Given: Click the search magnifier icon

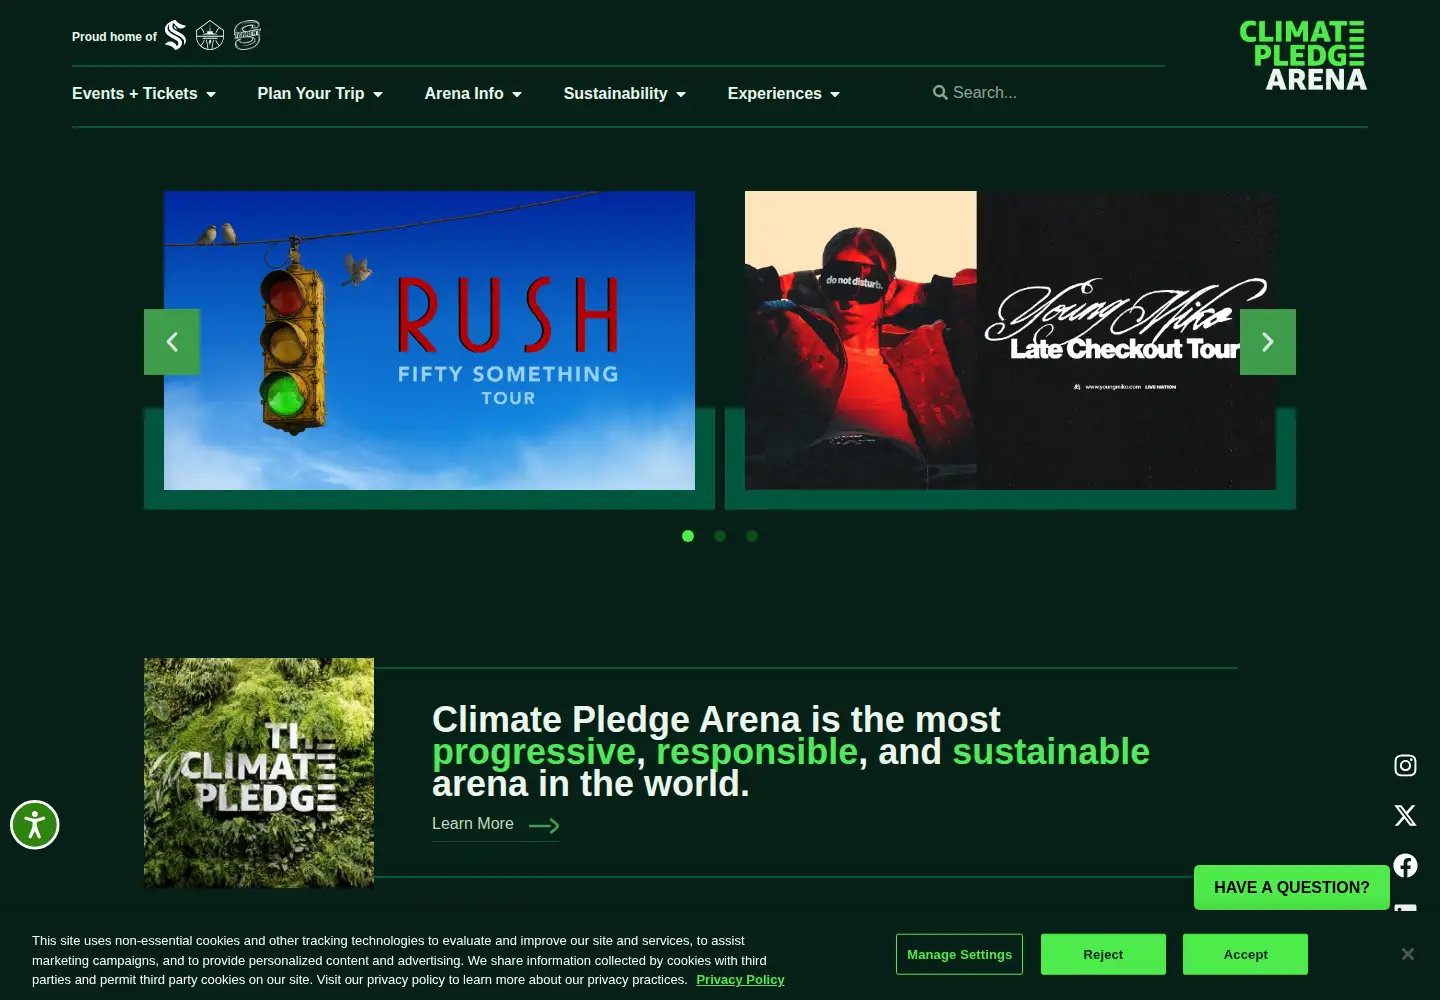Looking at the screenshot, I should click(940, 93).
